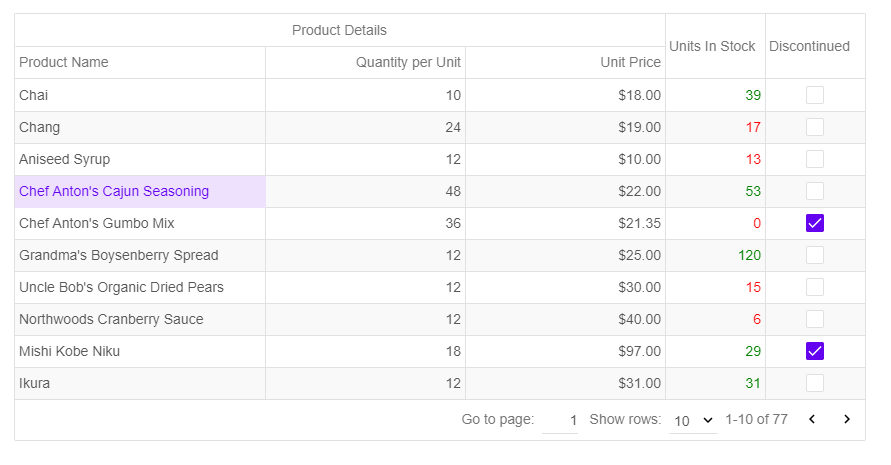Sort by Product Name column header
The image size is (891, 465).
pos(64,62)
